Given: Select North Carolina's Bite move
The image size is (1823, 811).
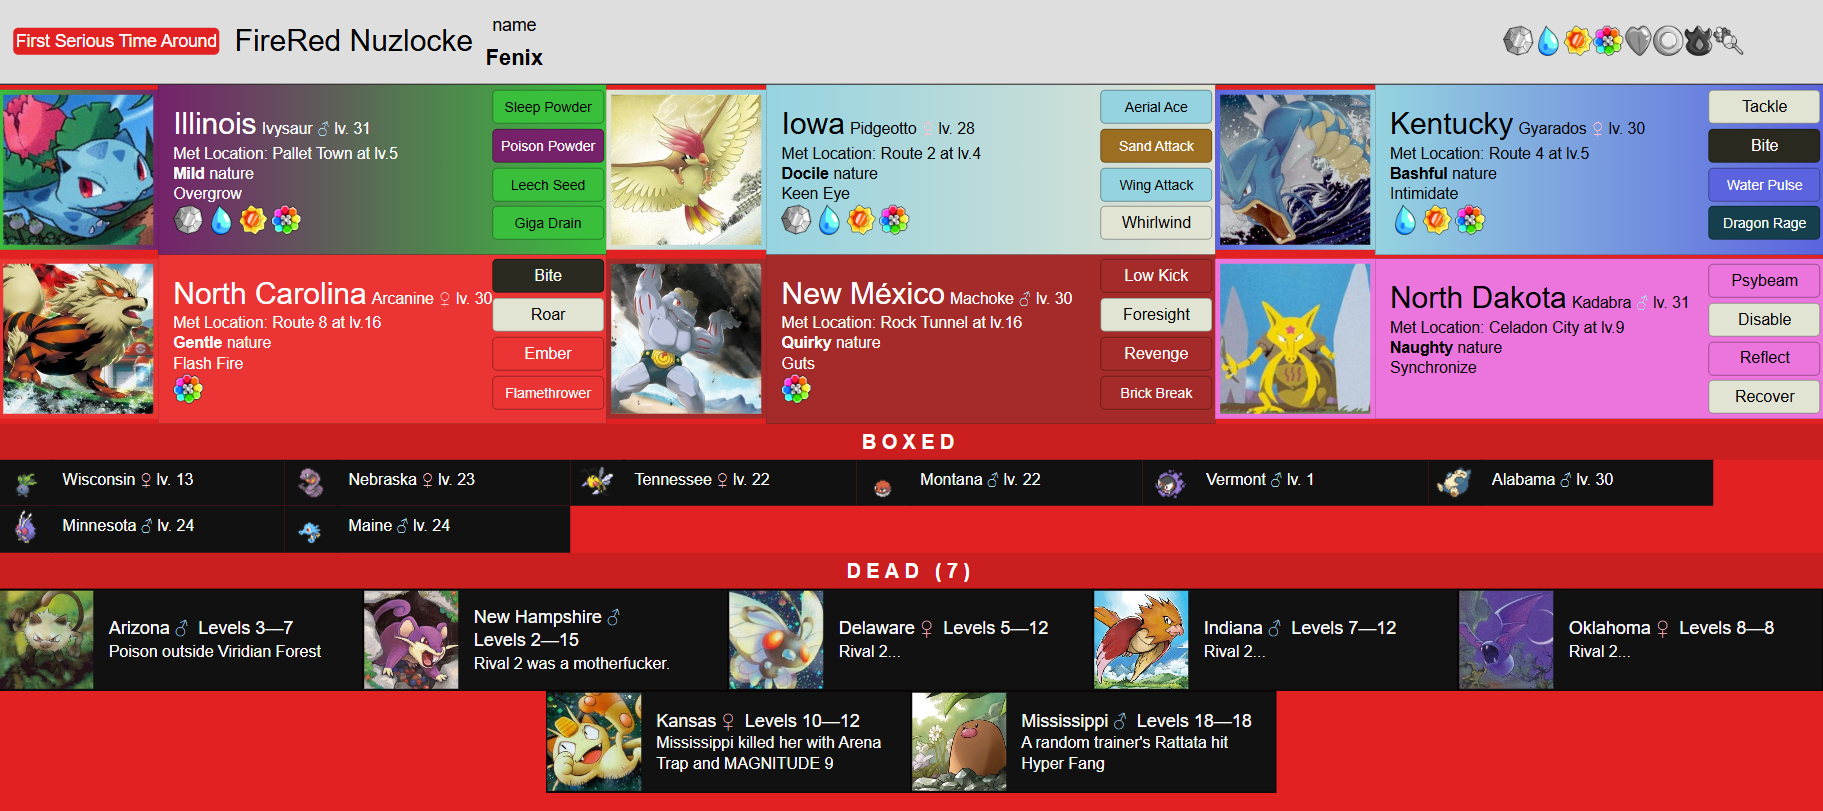Looking at the screenshot, I should (x=548, y=276).
